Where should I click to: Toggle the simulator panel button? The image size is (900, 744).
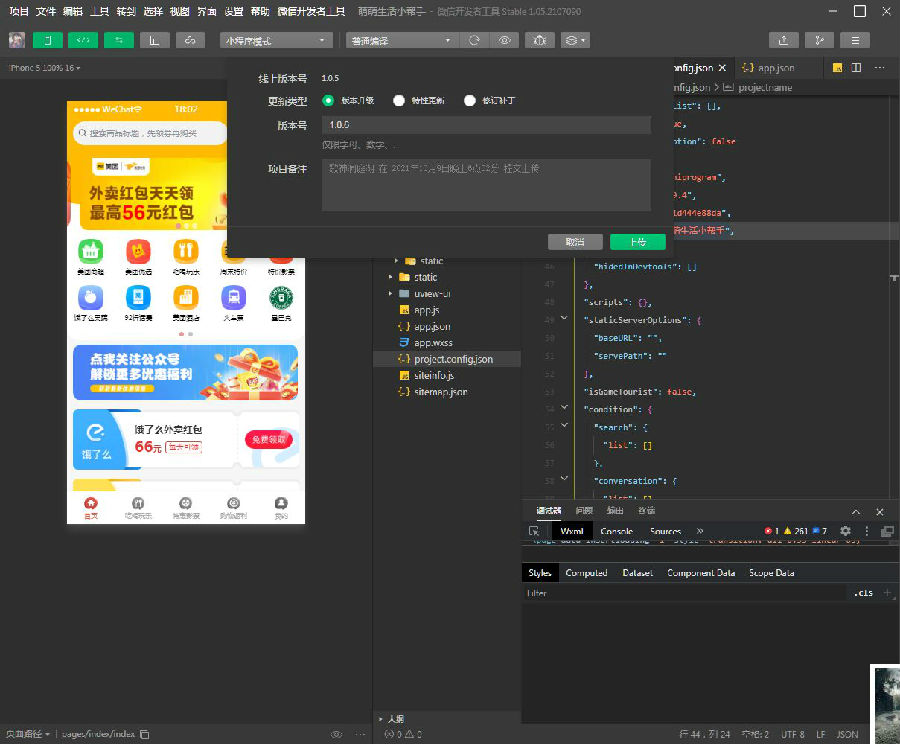[48, 40]
